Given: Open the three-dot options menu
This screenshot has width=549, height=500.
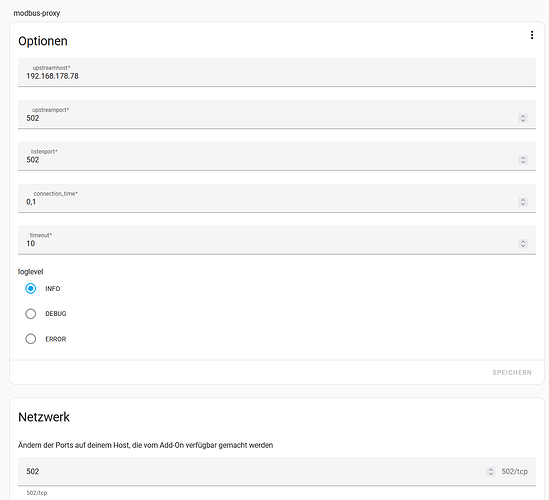Looking at the screenshot, I should coord(532,35).
